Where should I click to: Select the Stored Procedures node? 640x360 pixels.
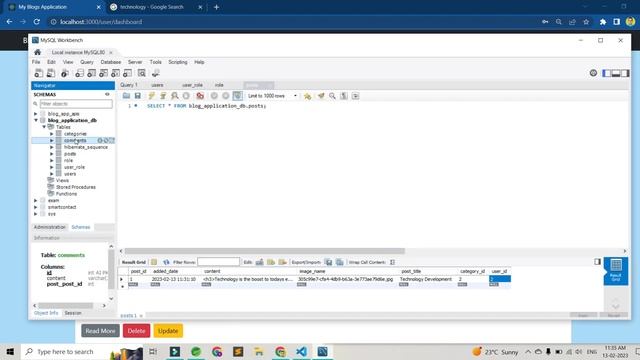point(76,187)
